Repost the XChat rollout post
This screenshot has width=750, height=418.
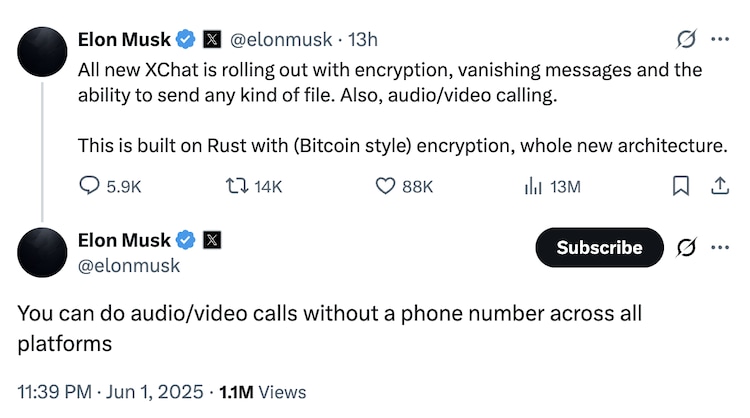click(236, 186)
